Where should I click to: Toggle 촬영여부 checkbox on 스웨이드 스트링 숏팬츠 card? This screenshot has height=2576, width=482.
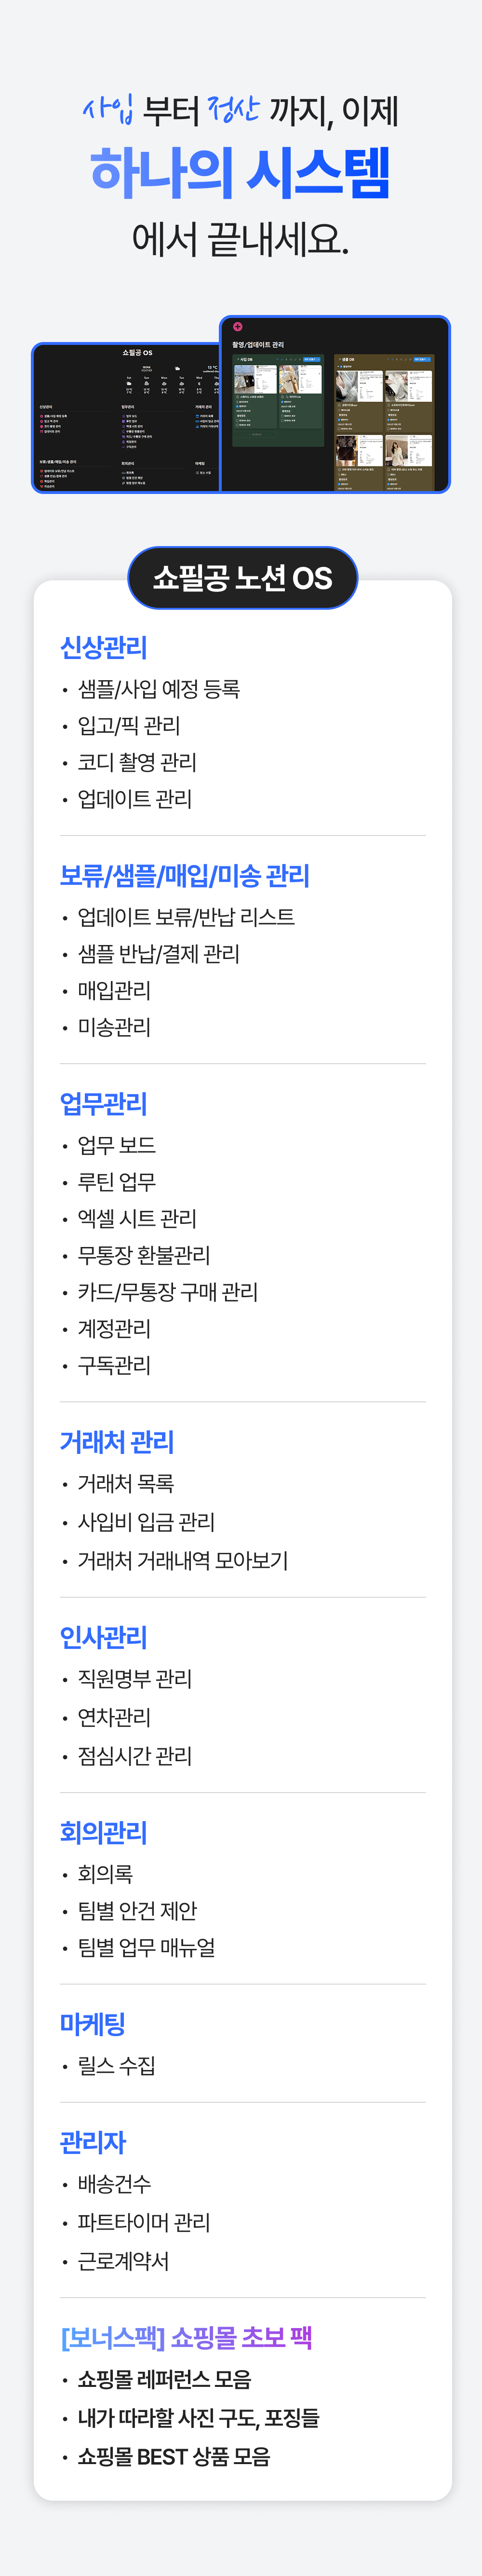(x=237, y=406)
